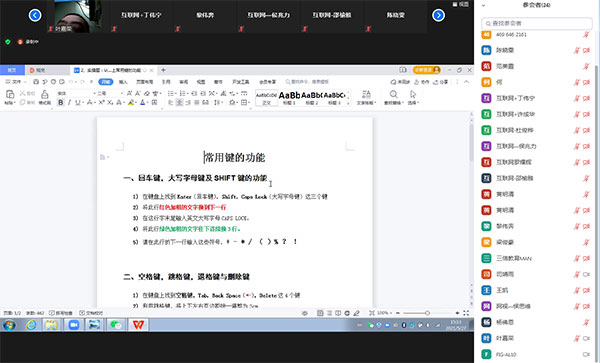Click the Share button in WPS menu bar
This screenshot has width=600, height=363.
[x=440, y=82]
